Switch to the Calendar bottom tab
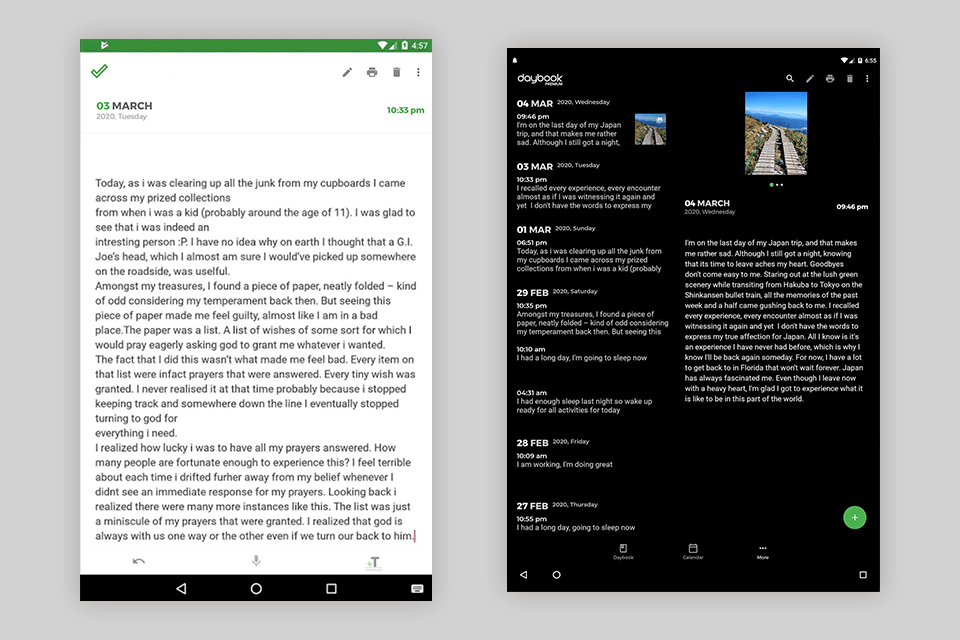This screenshot has height=640, width=960. [693, 551]
